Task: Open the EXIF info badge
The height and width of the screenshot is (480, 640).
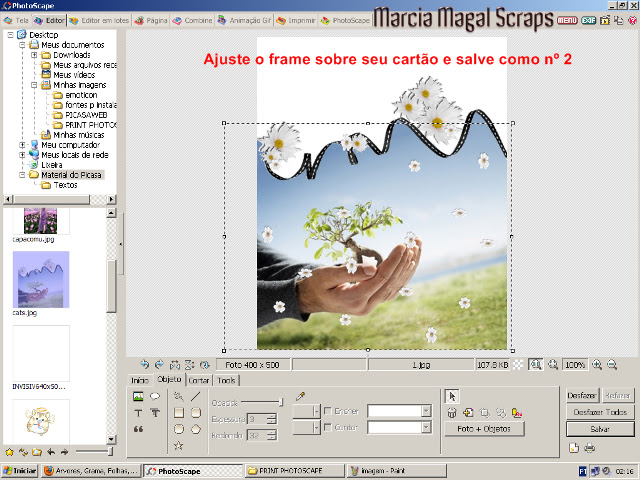Action: pos(589,20)
